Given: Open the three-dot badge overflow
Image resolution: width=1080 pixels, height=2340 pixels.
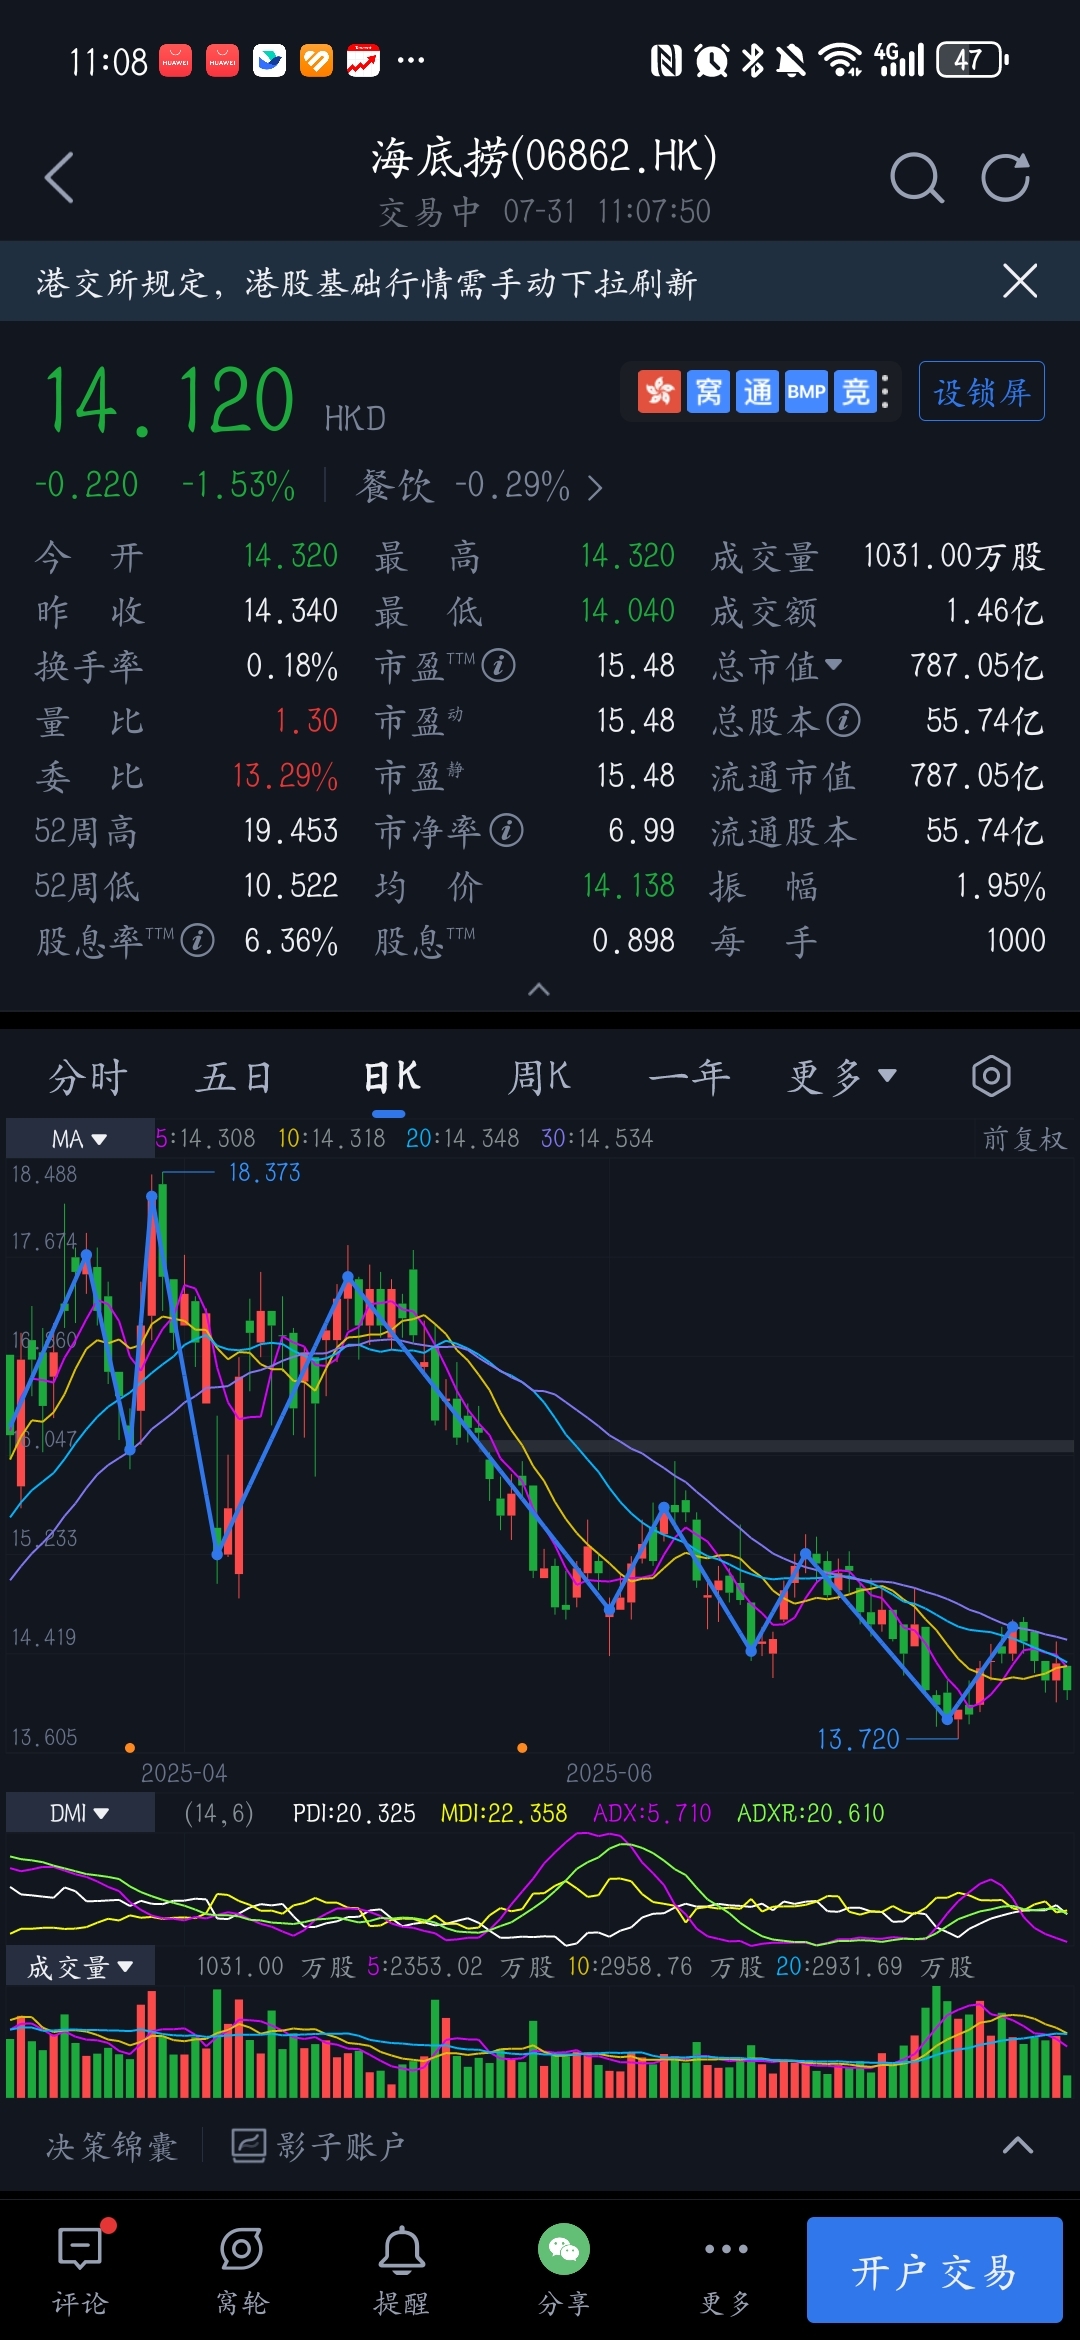Looking at the screenshot, I should (x=885, y=392).
